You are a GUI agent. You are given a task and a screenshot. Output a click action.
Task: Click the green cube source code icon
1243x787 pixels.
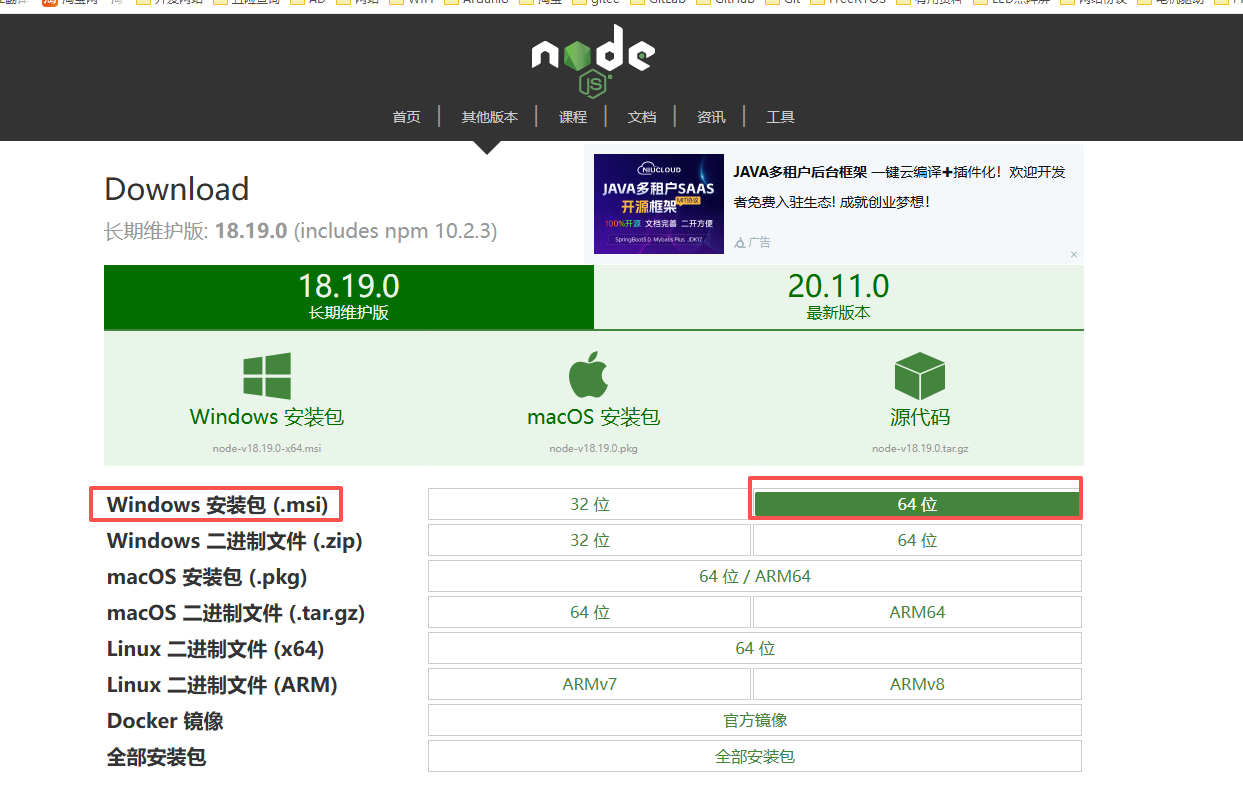(920, 376)
